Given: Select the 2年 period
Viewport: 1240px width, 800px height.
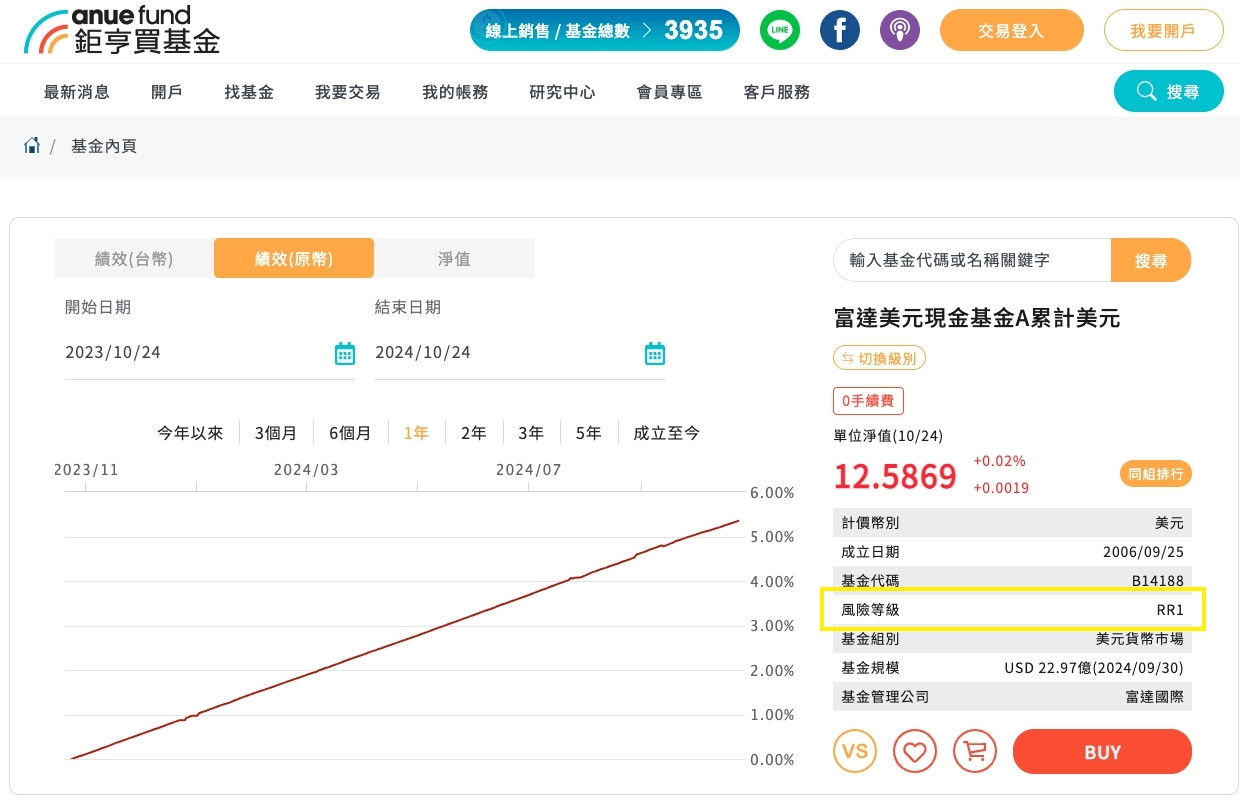Looking at the screenshot, I should pyautogui.click(x=474, y=433).
